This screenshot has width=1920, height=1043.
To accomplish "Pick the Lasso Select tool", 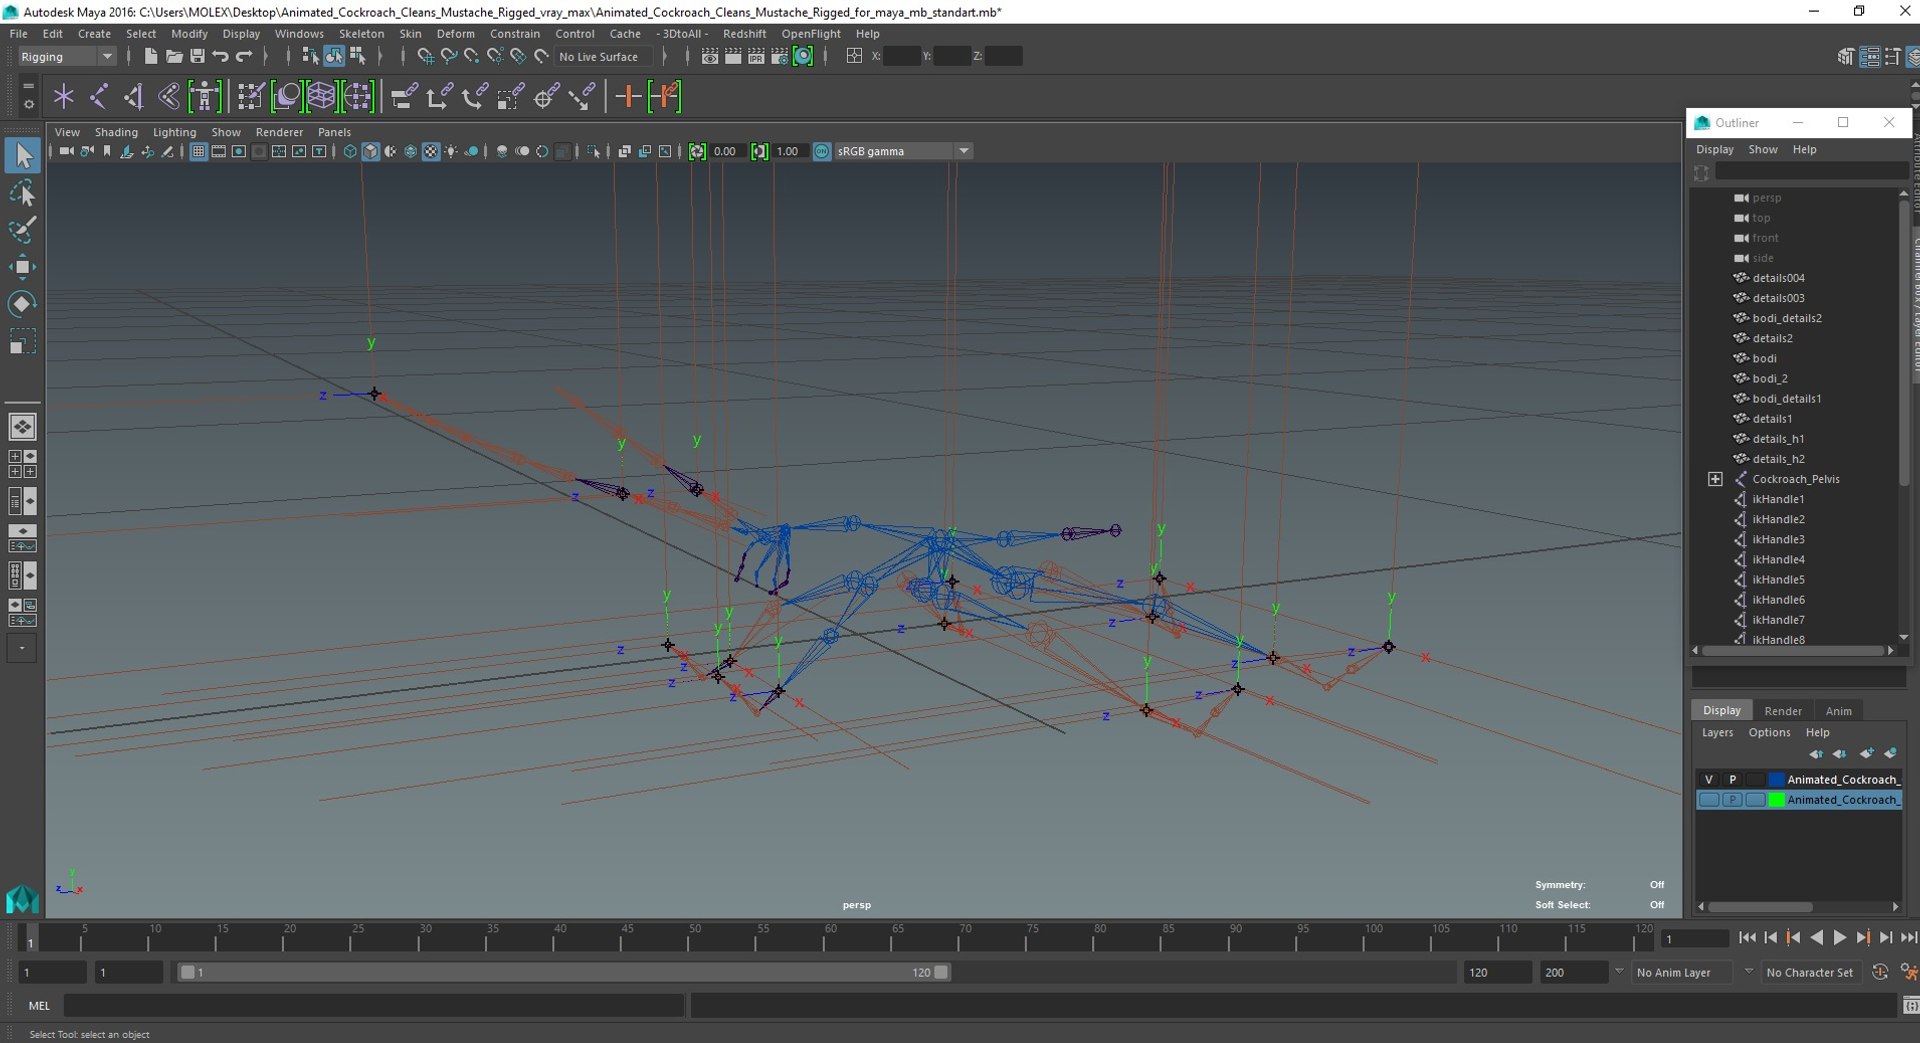I will pyautogui.click(x=22, y=193).
